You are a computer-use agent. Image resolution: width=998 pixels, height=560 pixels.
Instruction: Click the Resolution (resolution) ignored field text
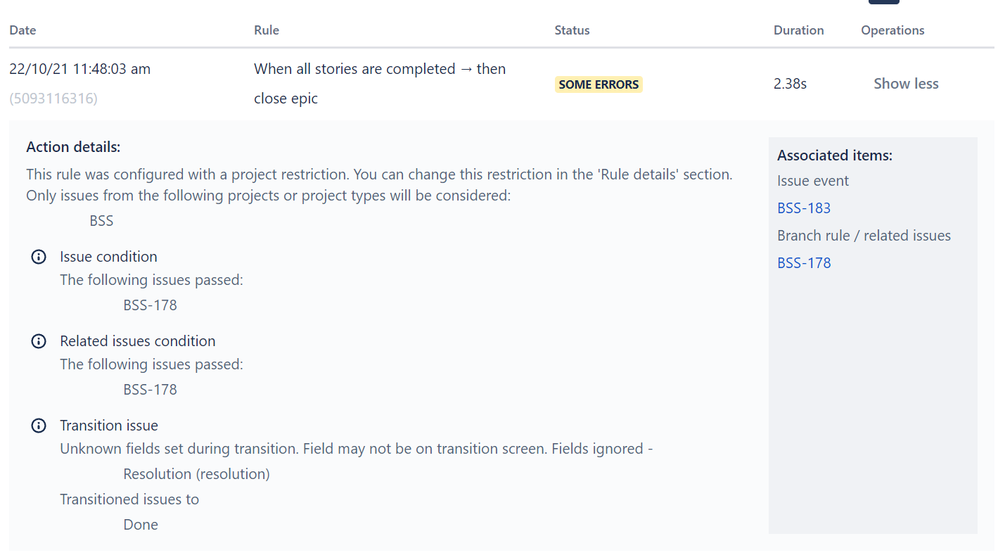point(196,474)
